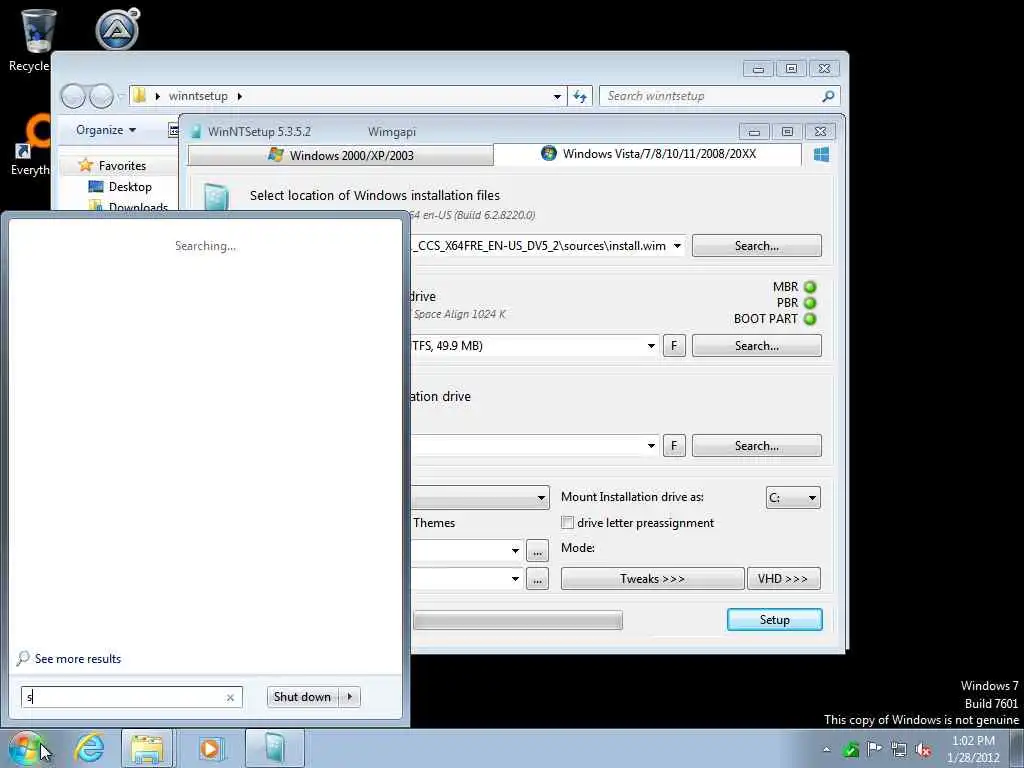Click Search for the installation drive

(756, 446)
